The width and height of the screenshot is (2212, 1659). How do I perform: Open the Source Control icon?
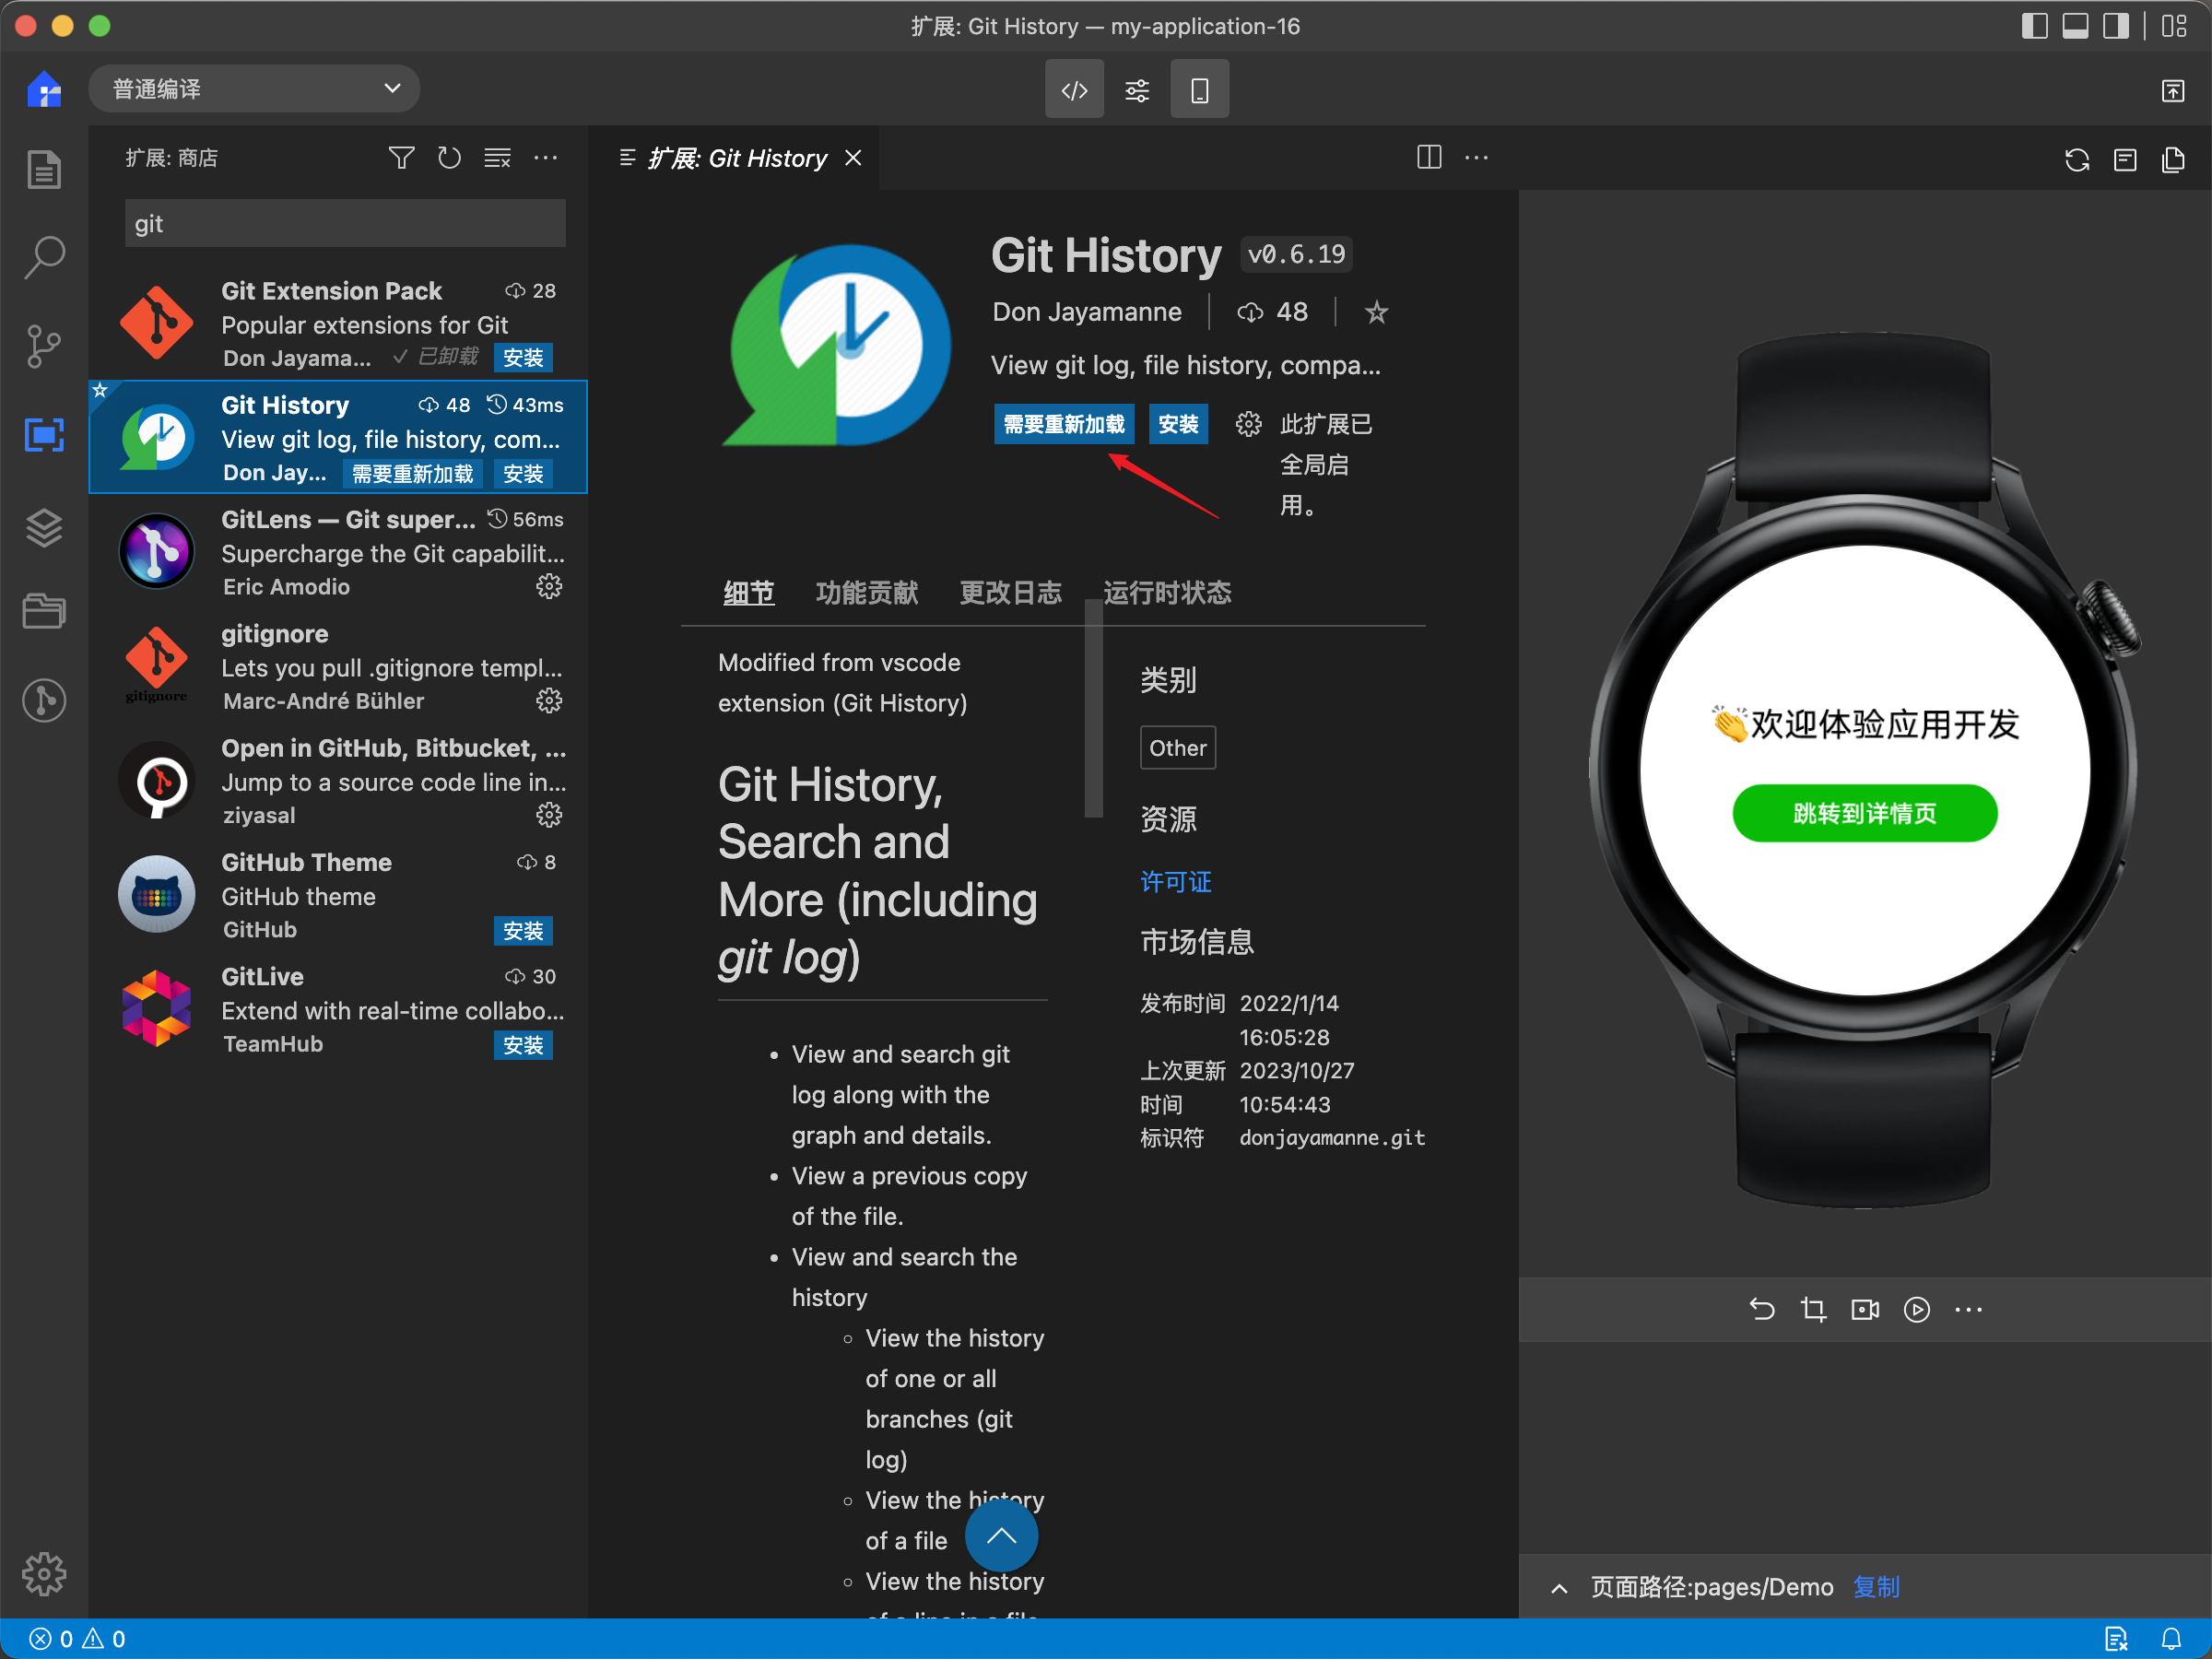click(x=44, y=346)
